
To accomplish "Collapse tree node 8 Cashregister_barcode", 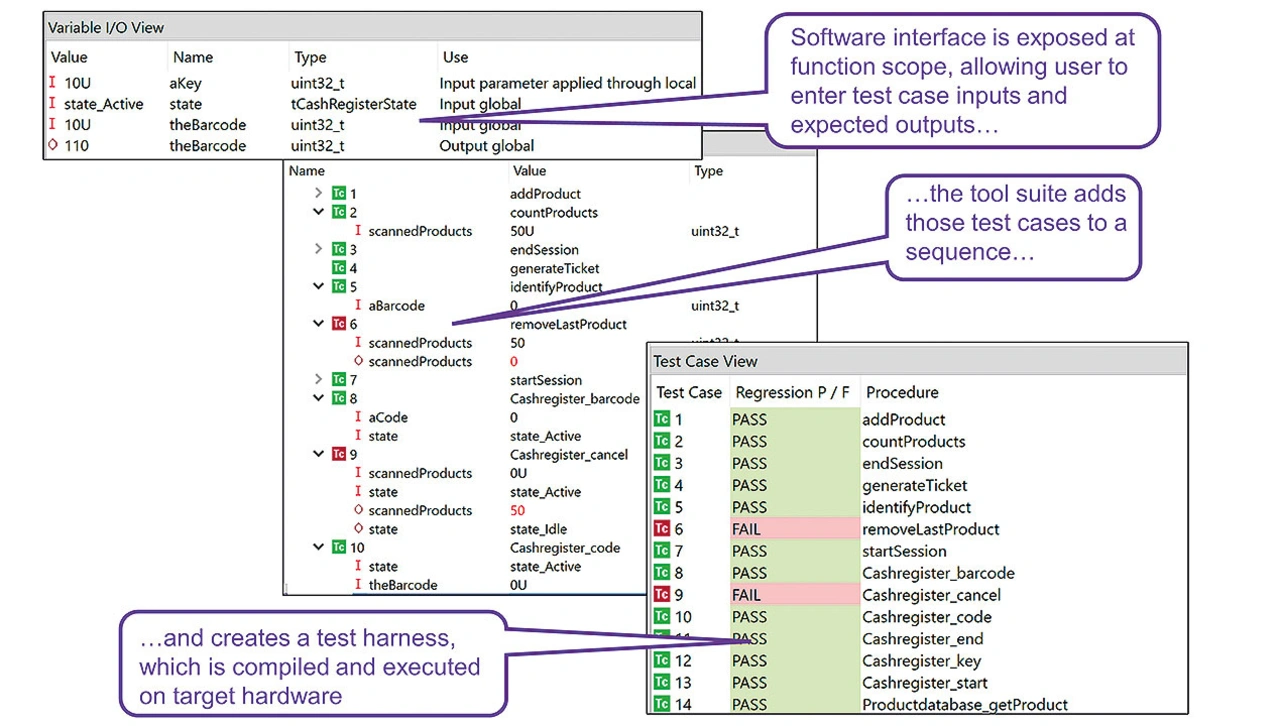I will coord(319,398).
